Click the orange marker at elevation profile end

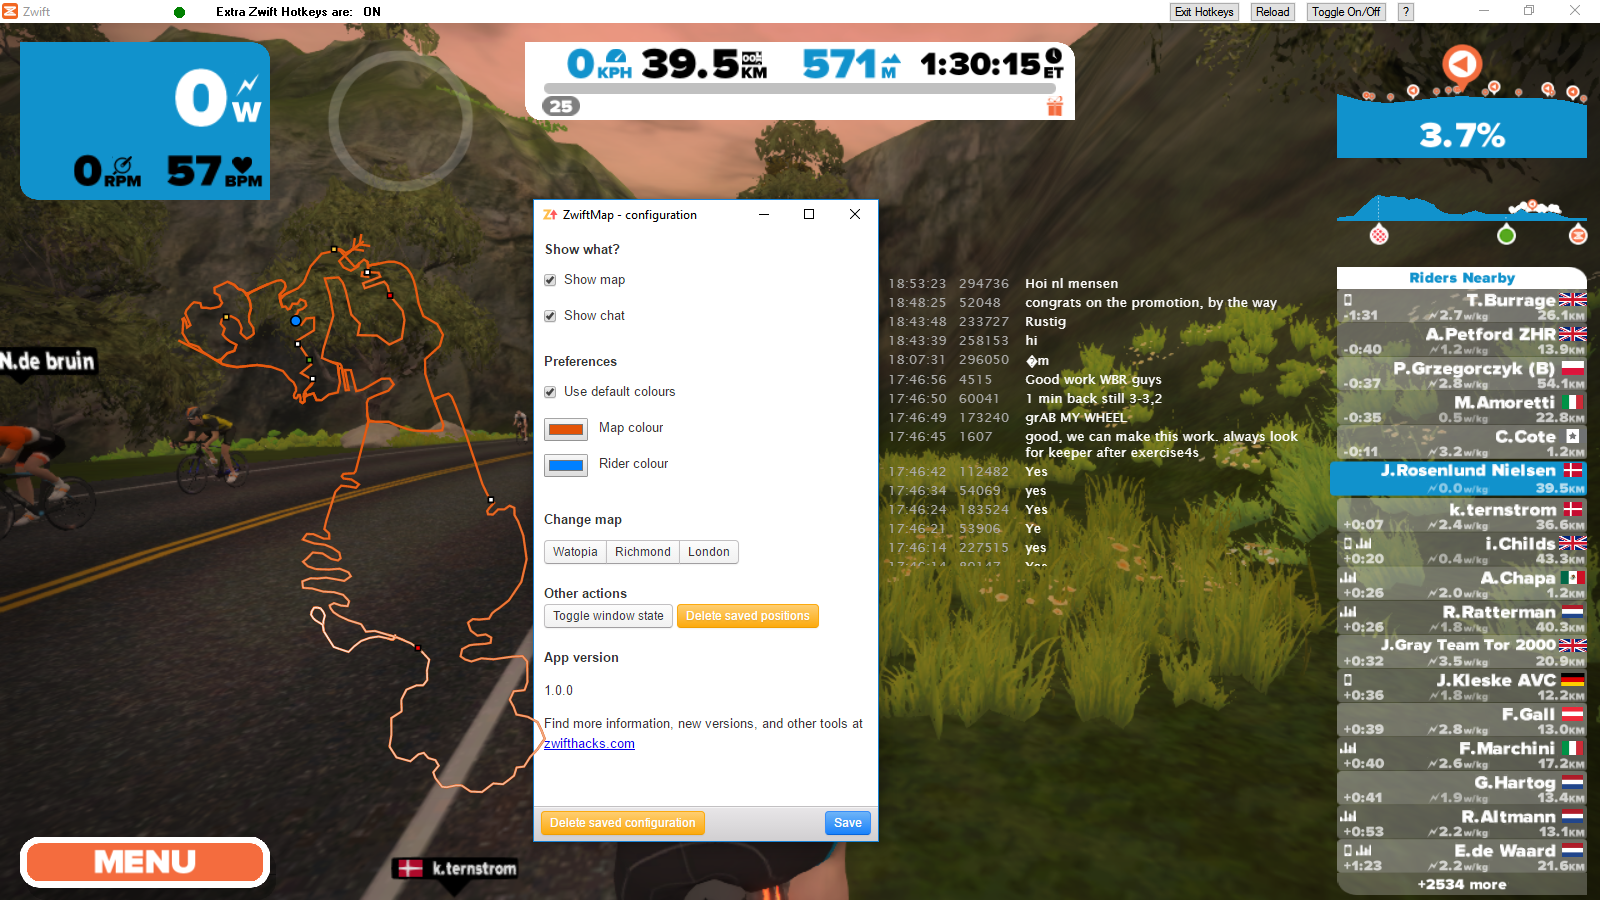coord(1578,235)
